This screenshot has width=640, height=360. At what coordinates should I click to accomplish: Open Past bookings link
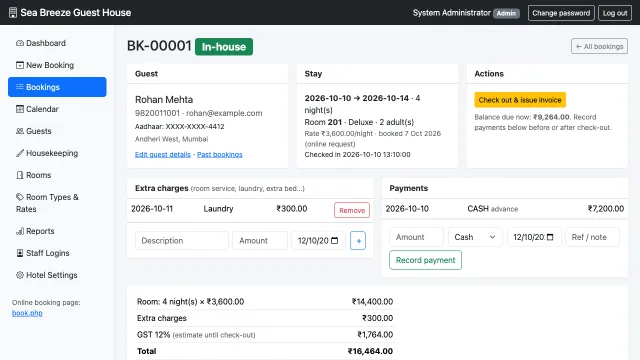click(220, 154)
